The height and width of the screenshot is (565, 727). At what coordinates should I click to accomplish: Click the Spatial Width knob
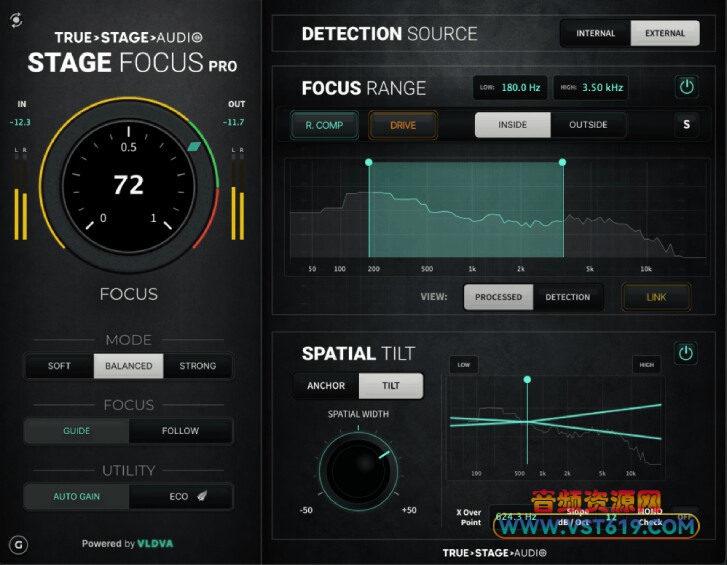point(358,471)
